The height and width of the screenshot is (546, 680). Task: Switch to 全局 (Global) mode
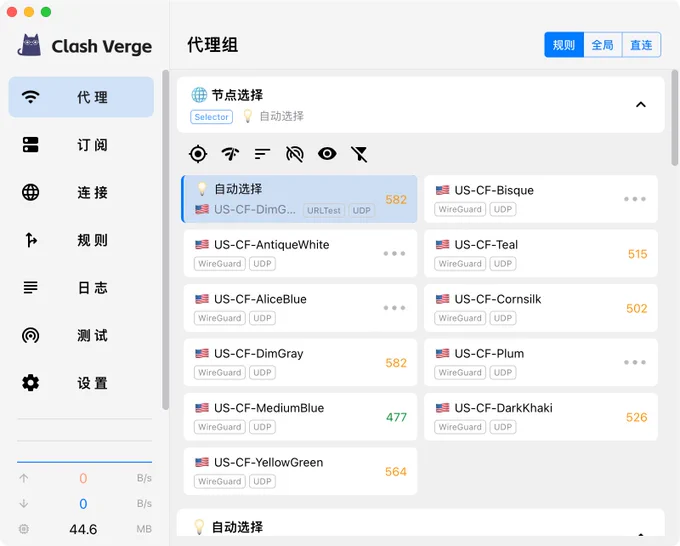(x=603, y=45)
